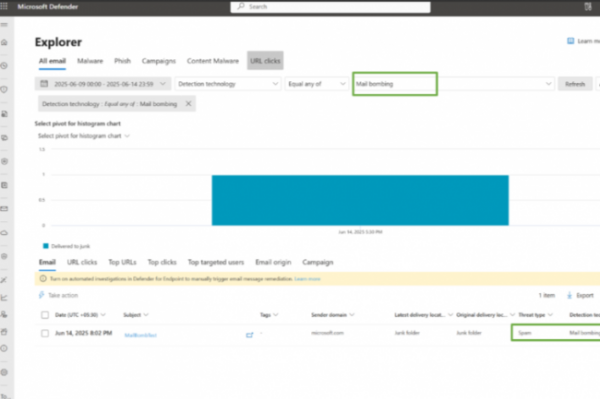Open the settings gear in the sidebar
Image resolution: width=600 pixels, height=399 pixels.
point(4,372)
